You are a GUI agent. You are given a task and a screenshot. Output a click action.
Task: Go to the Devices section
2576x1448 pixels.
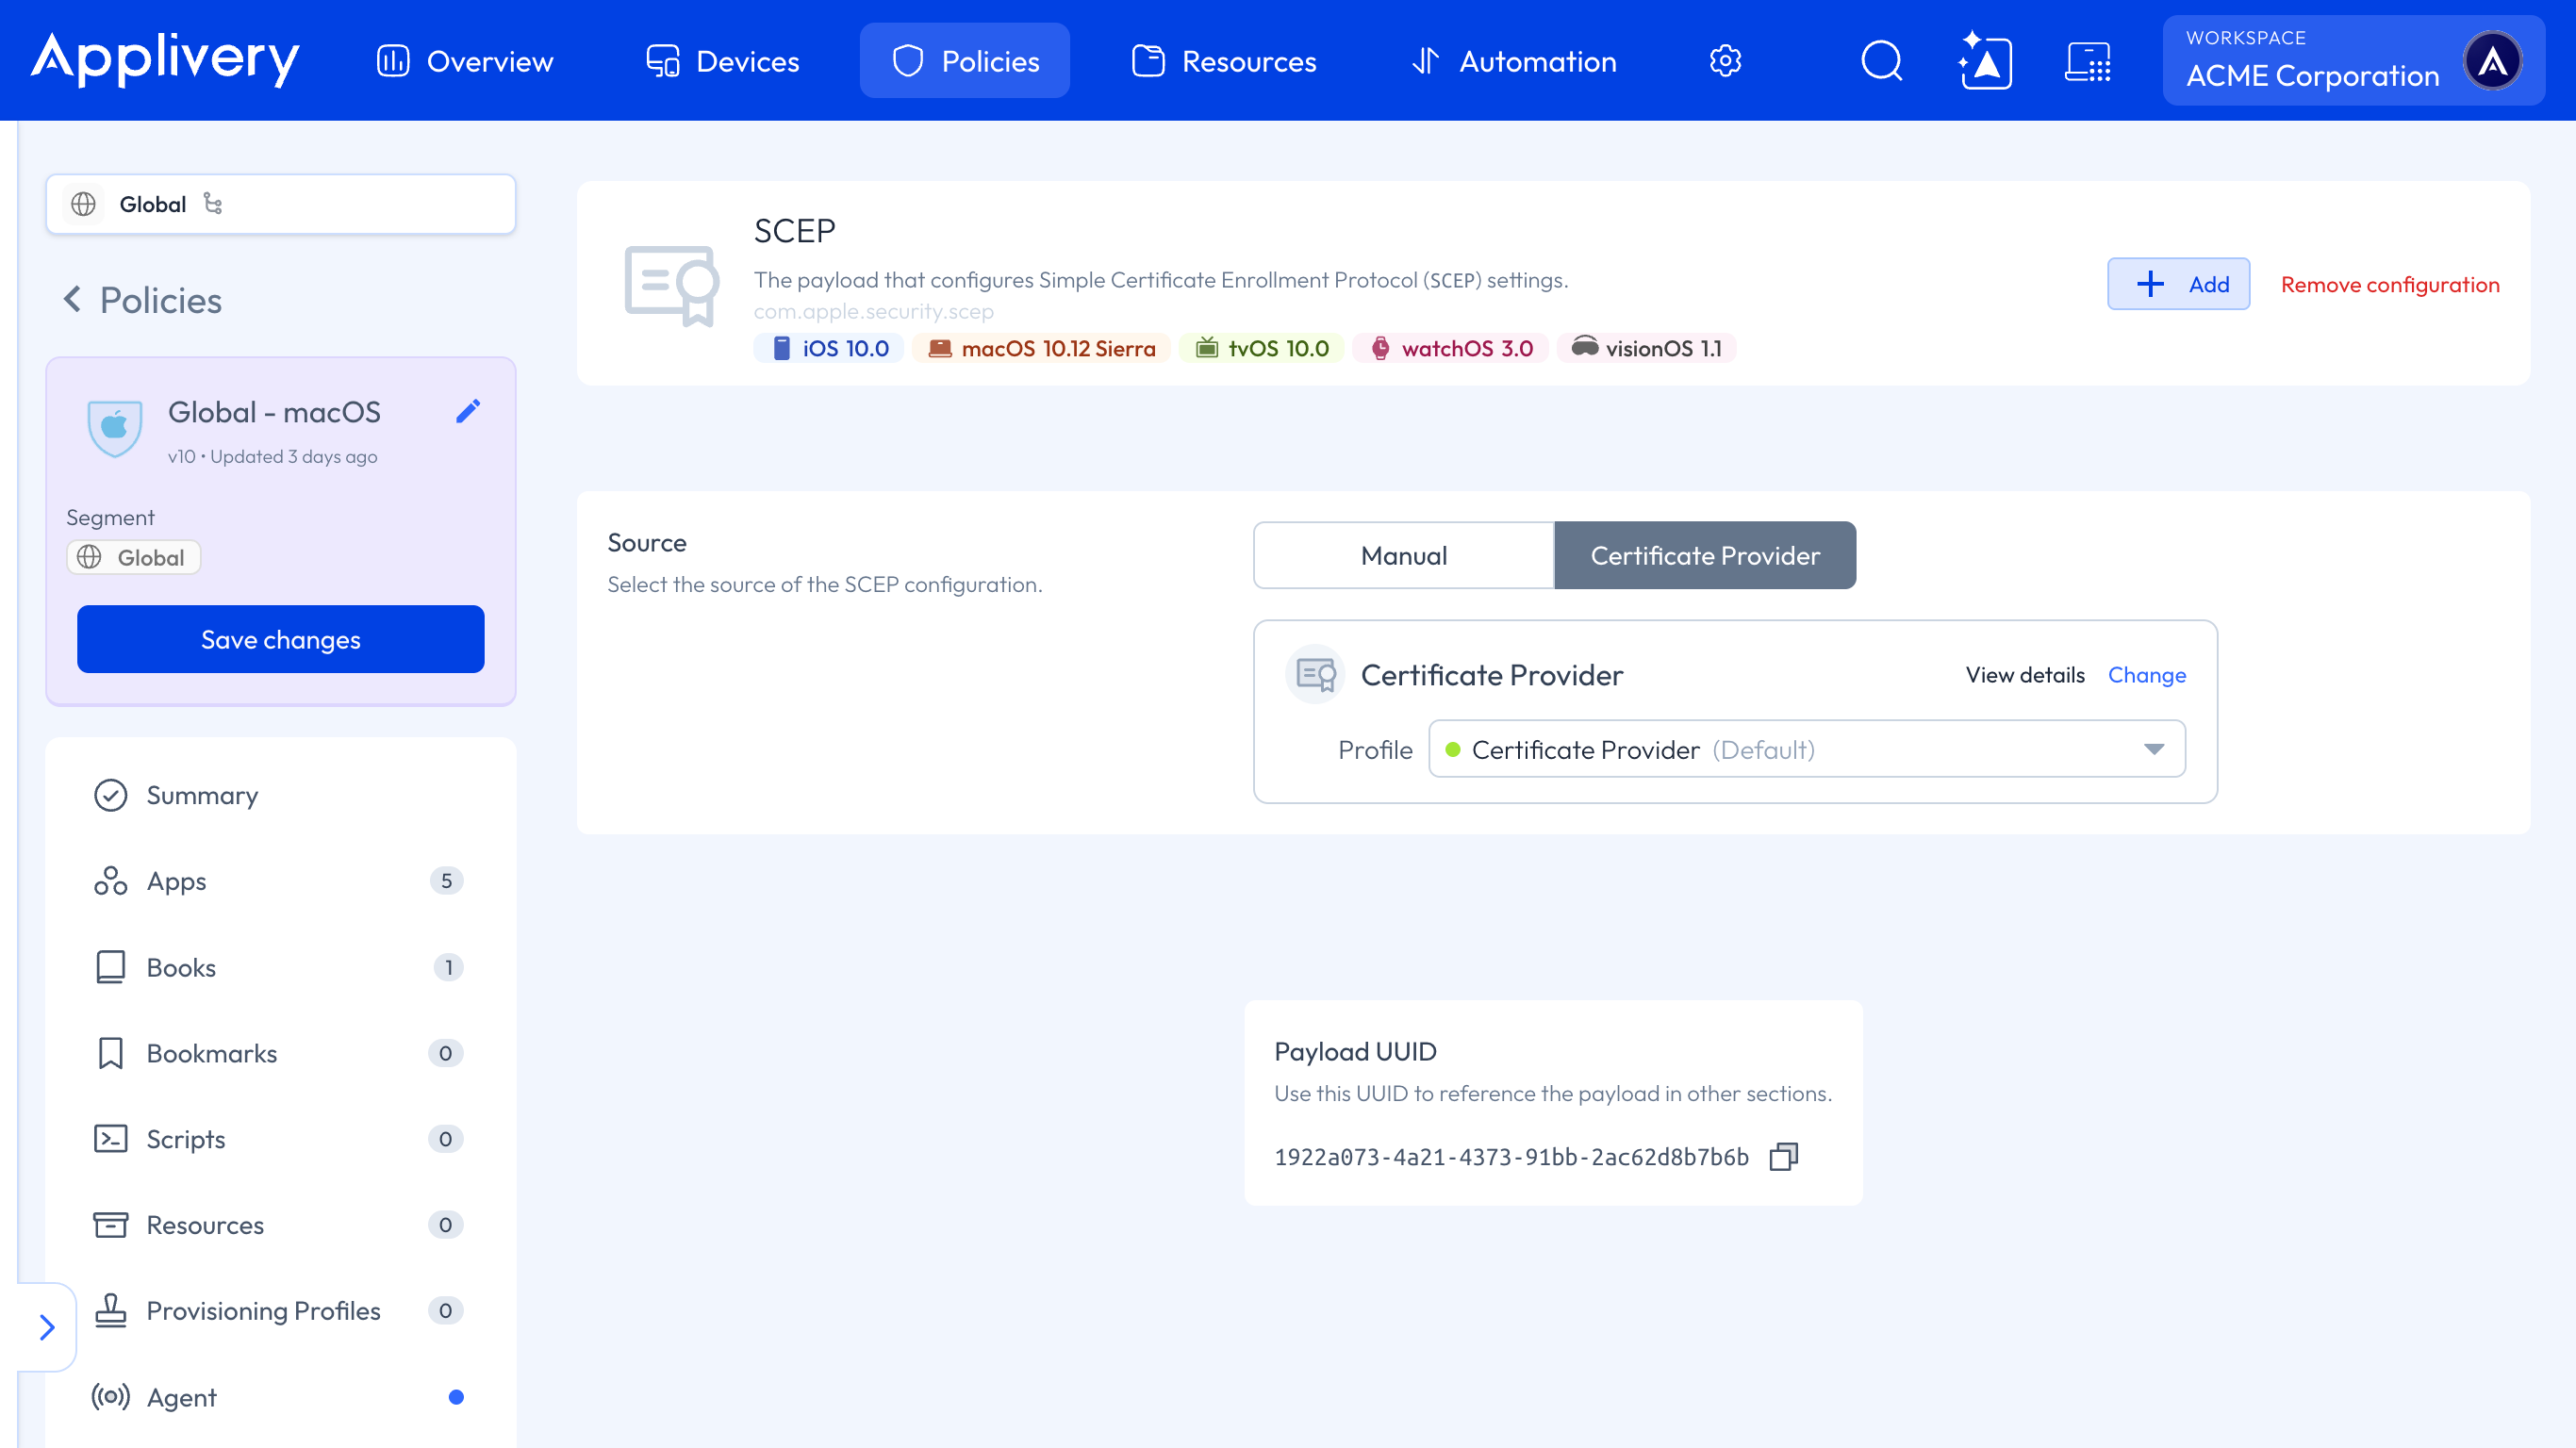click(722, 61)
